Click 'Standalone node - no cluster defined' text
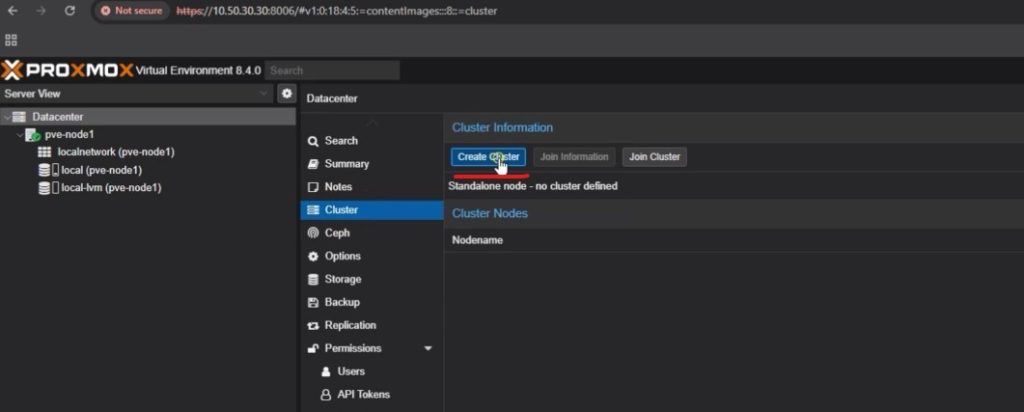Viewport: 1024px width, 412px height. tap(533, 186)
